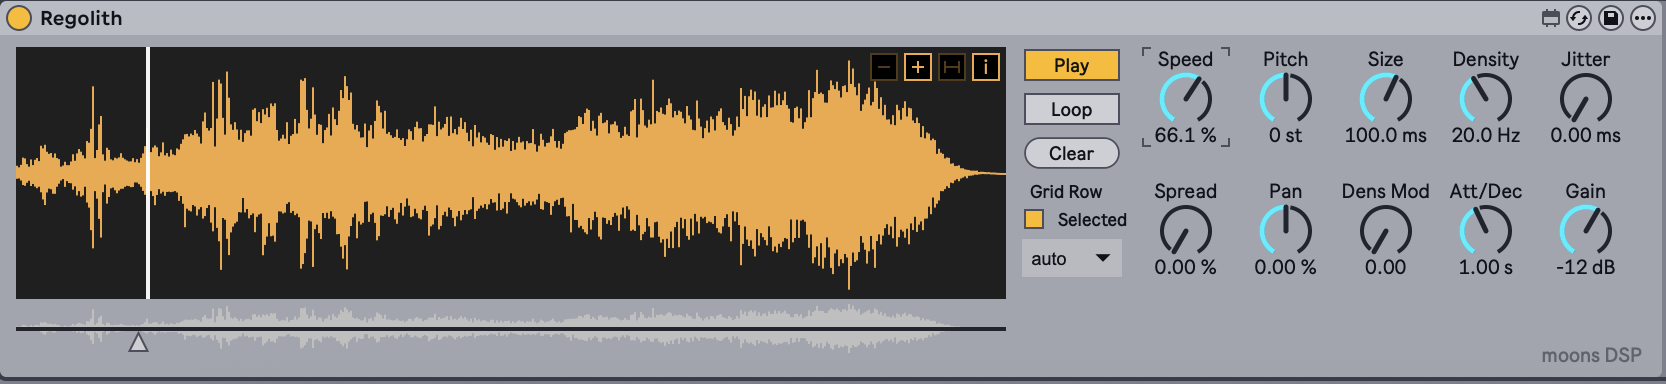The width and height of the screenshot is (1666, 384).
Task: Toggle the Regolith device activator
Action: tap(19, 18)
